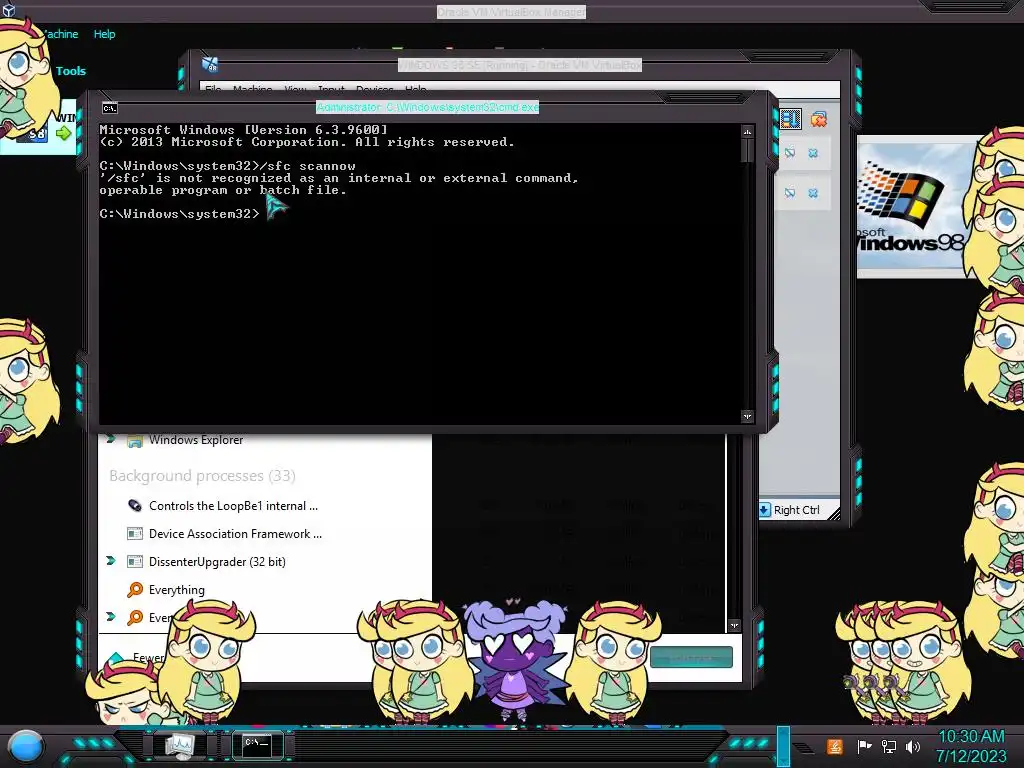Dismiss the lower notification with its blue X
1024x768 pixels.
813,193
